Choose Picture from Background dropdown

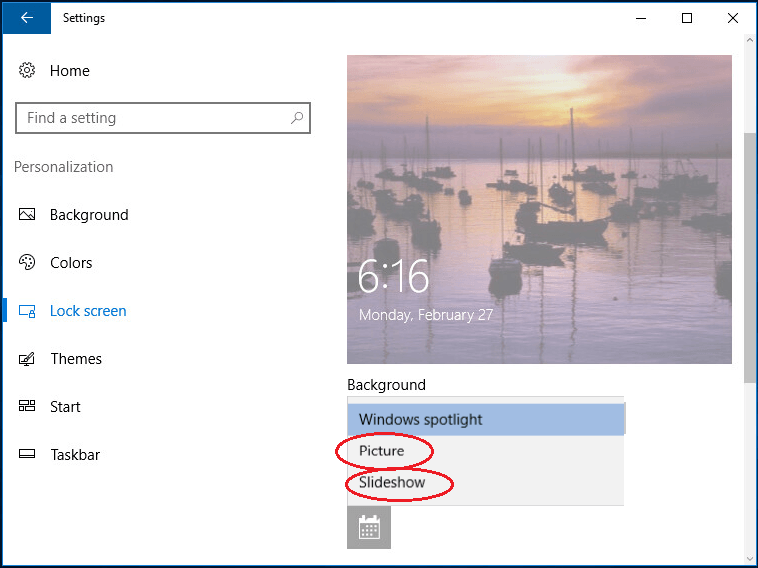(x=485, y=451)
